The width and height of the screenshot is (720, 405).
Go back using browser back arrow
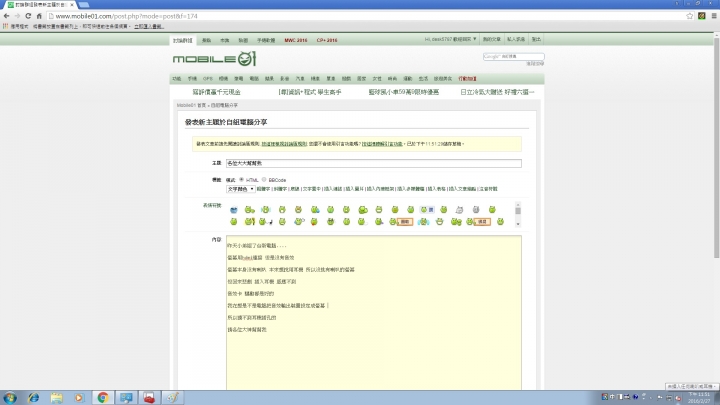[6, 16]
